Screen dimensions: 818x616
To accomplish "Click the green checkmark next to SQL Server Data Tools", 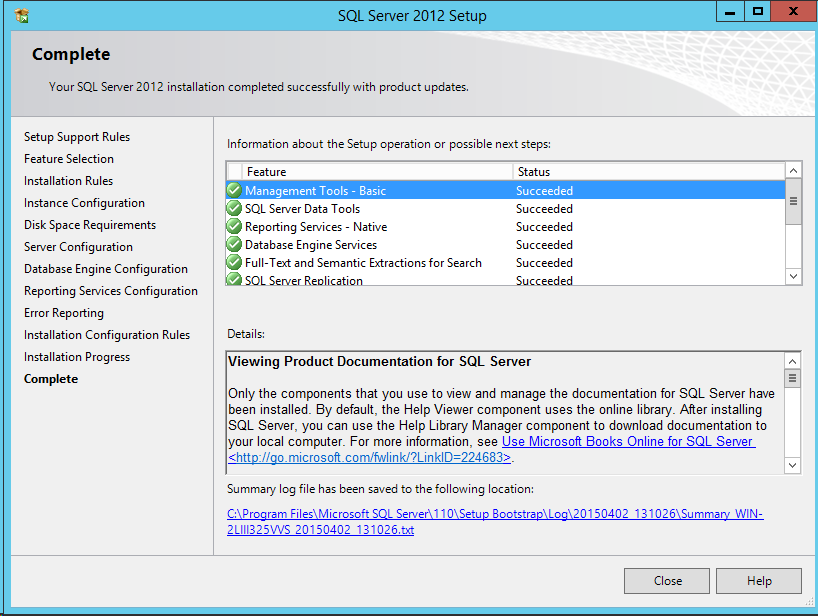I will [x=234, y=209].
